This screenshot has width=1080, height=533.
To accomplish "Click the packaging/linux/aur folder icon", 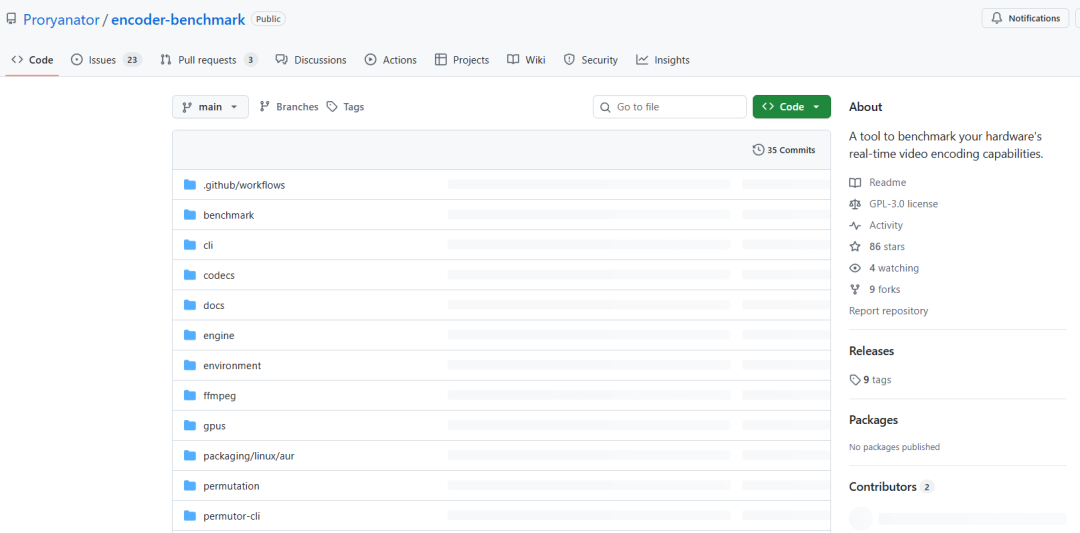I will [190, 455].
